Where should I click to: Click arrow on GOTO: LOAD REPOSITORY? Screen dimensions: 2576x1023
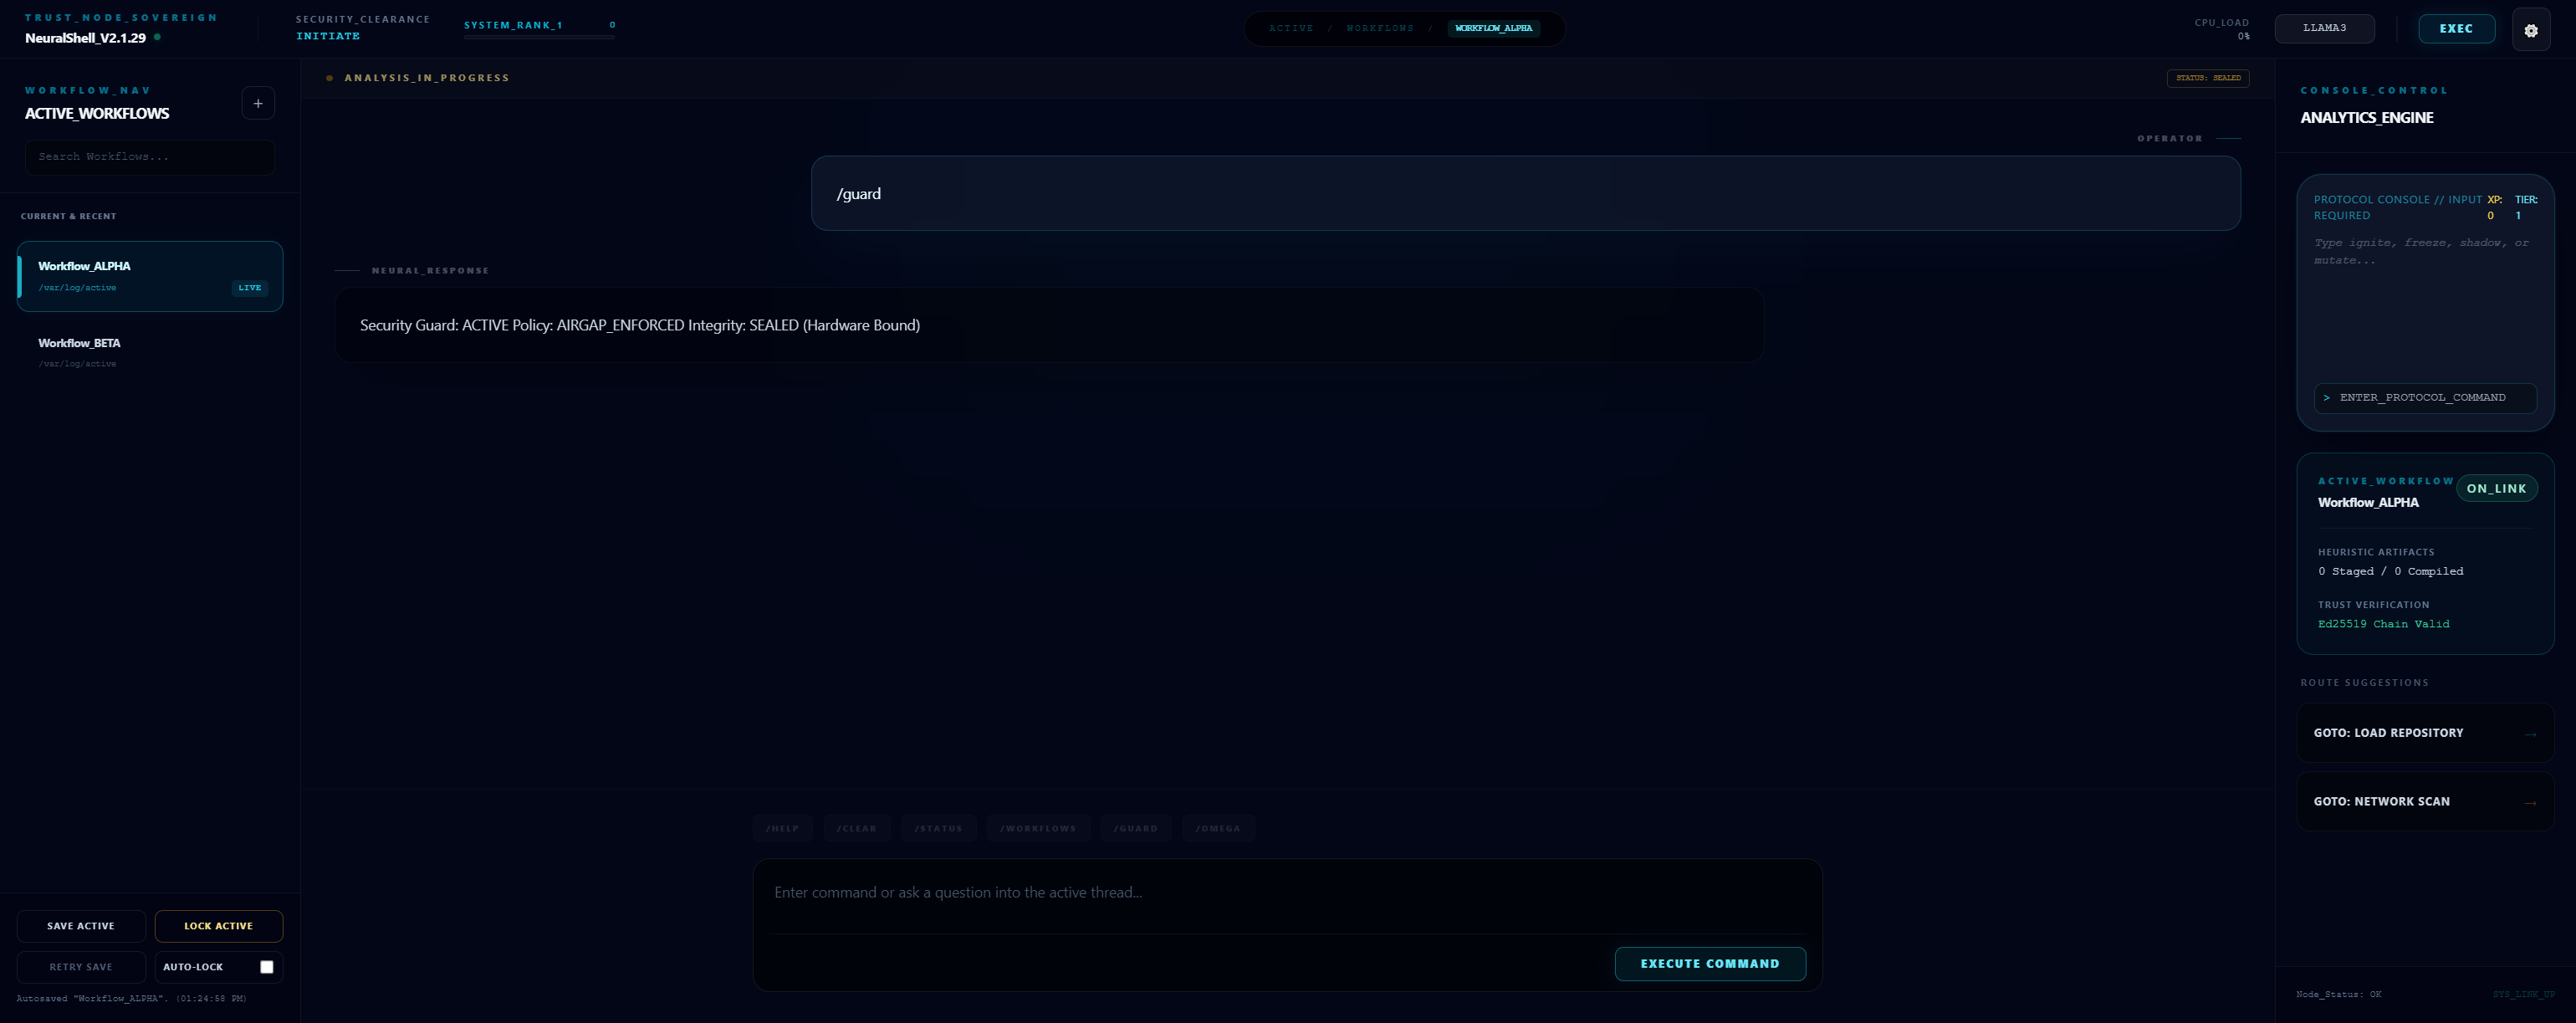click(2530, 734)
